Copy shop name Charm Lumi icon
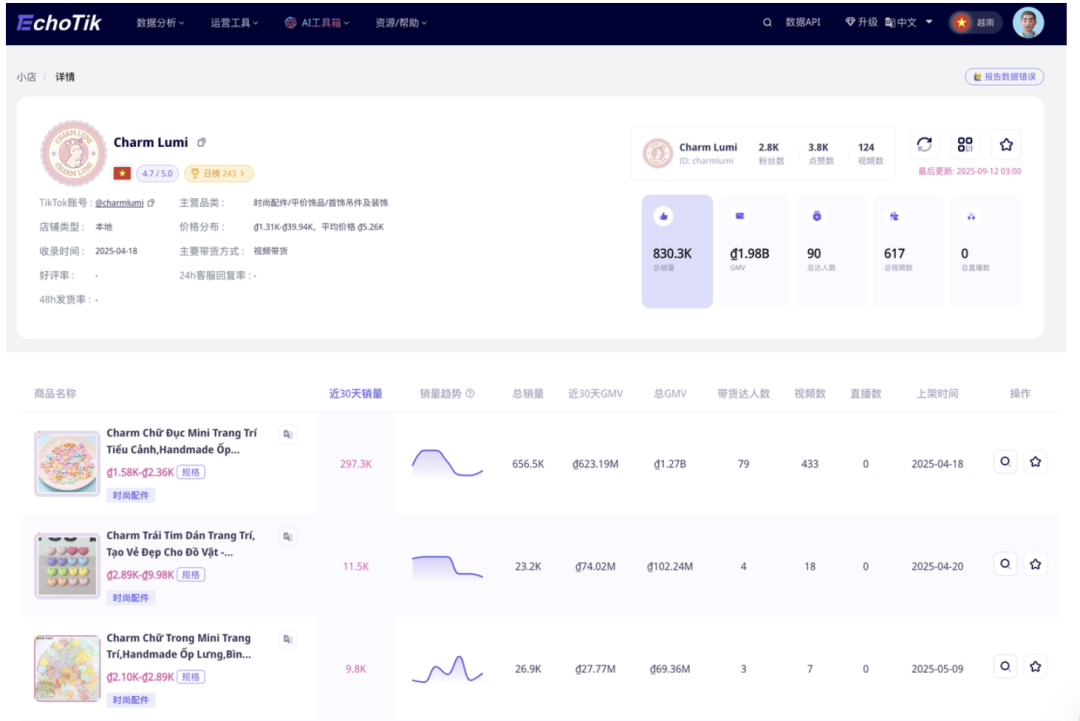1080x721 pixels. (201, 143)
